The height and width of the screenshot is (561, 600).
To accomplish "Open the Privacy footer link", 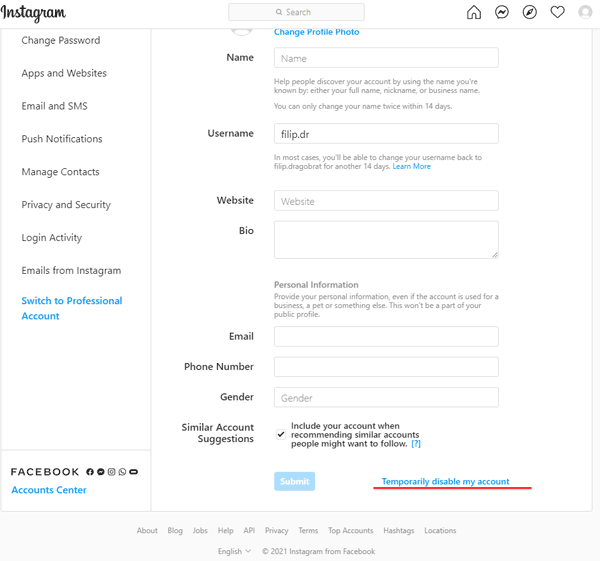I will [x=277, y=530].
